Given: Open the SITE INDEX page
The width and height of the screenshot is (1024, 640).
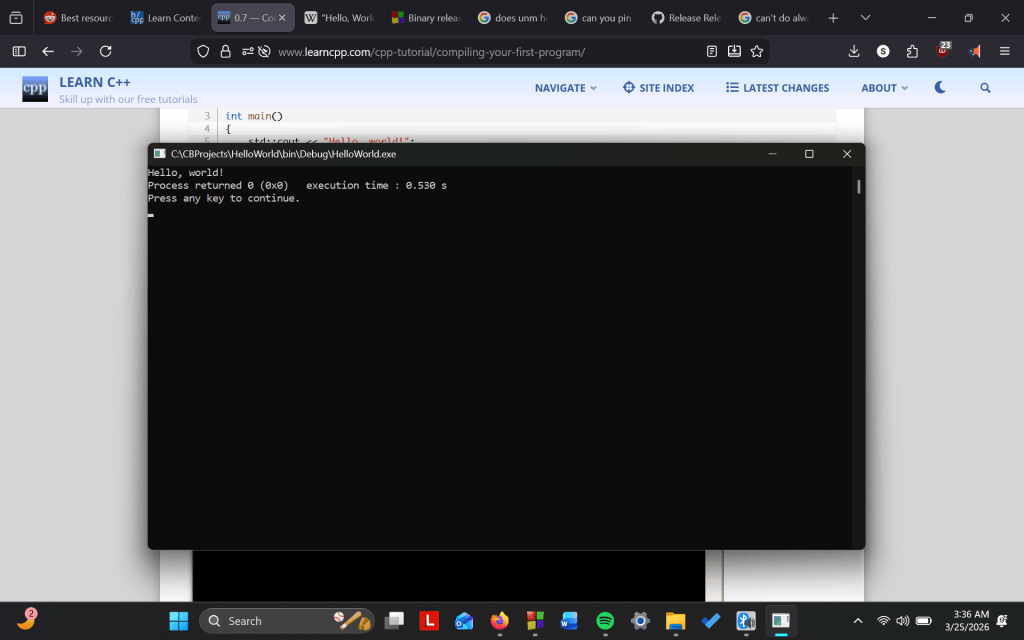Looking at the screenshot, I should point(658,88).
